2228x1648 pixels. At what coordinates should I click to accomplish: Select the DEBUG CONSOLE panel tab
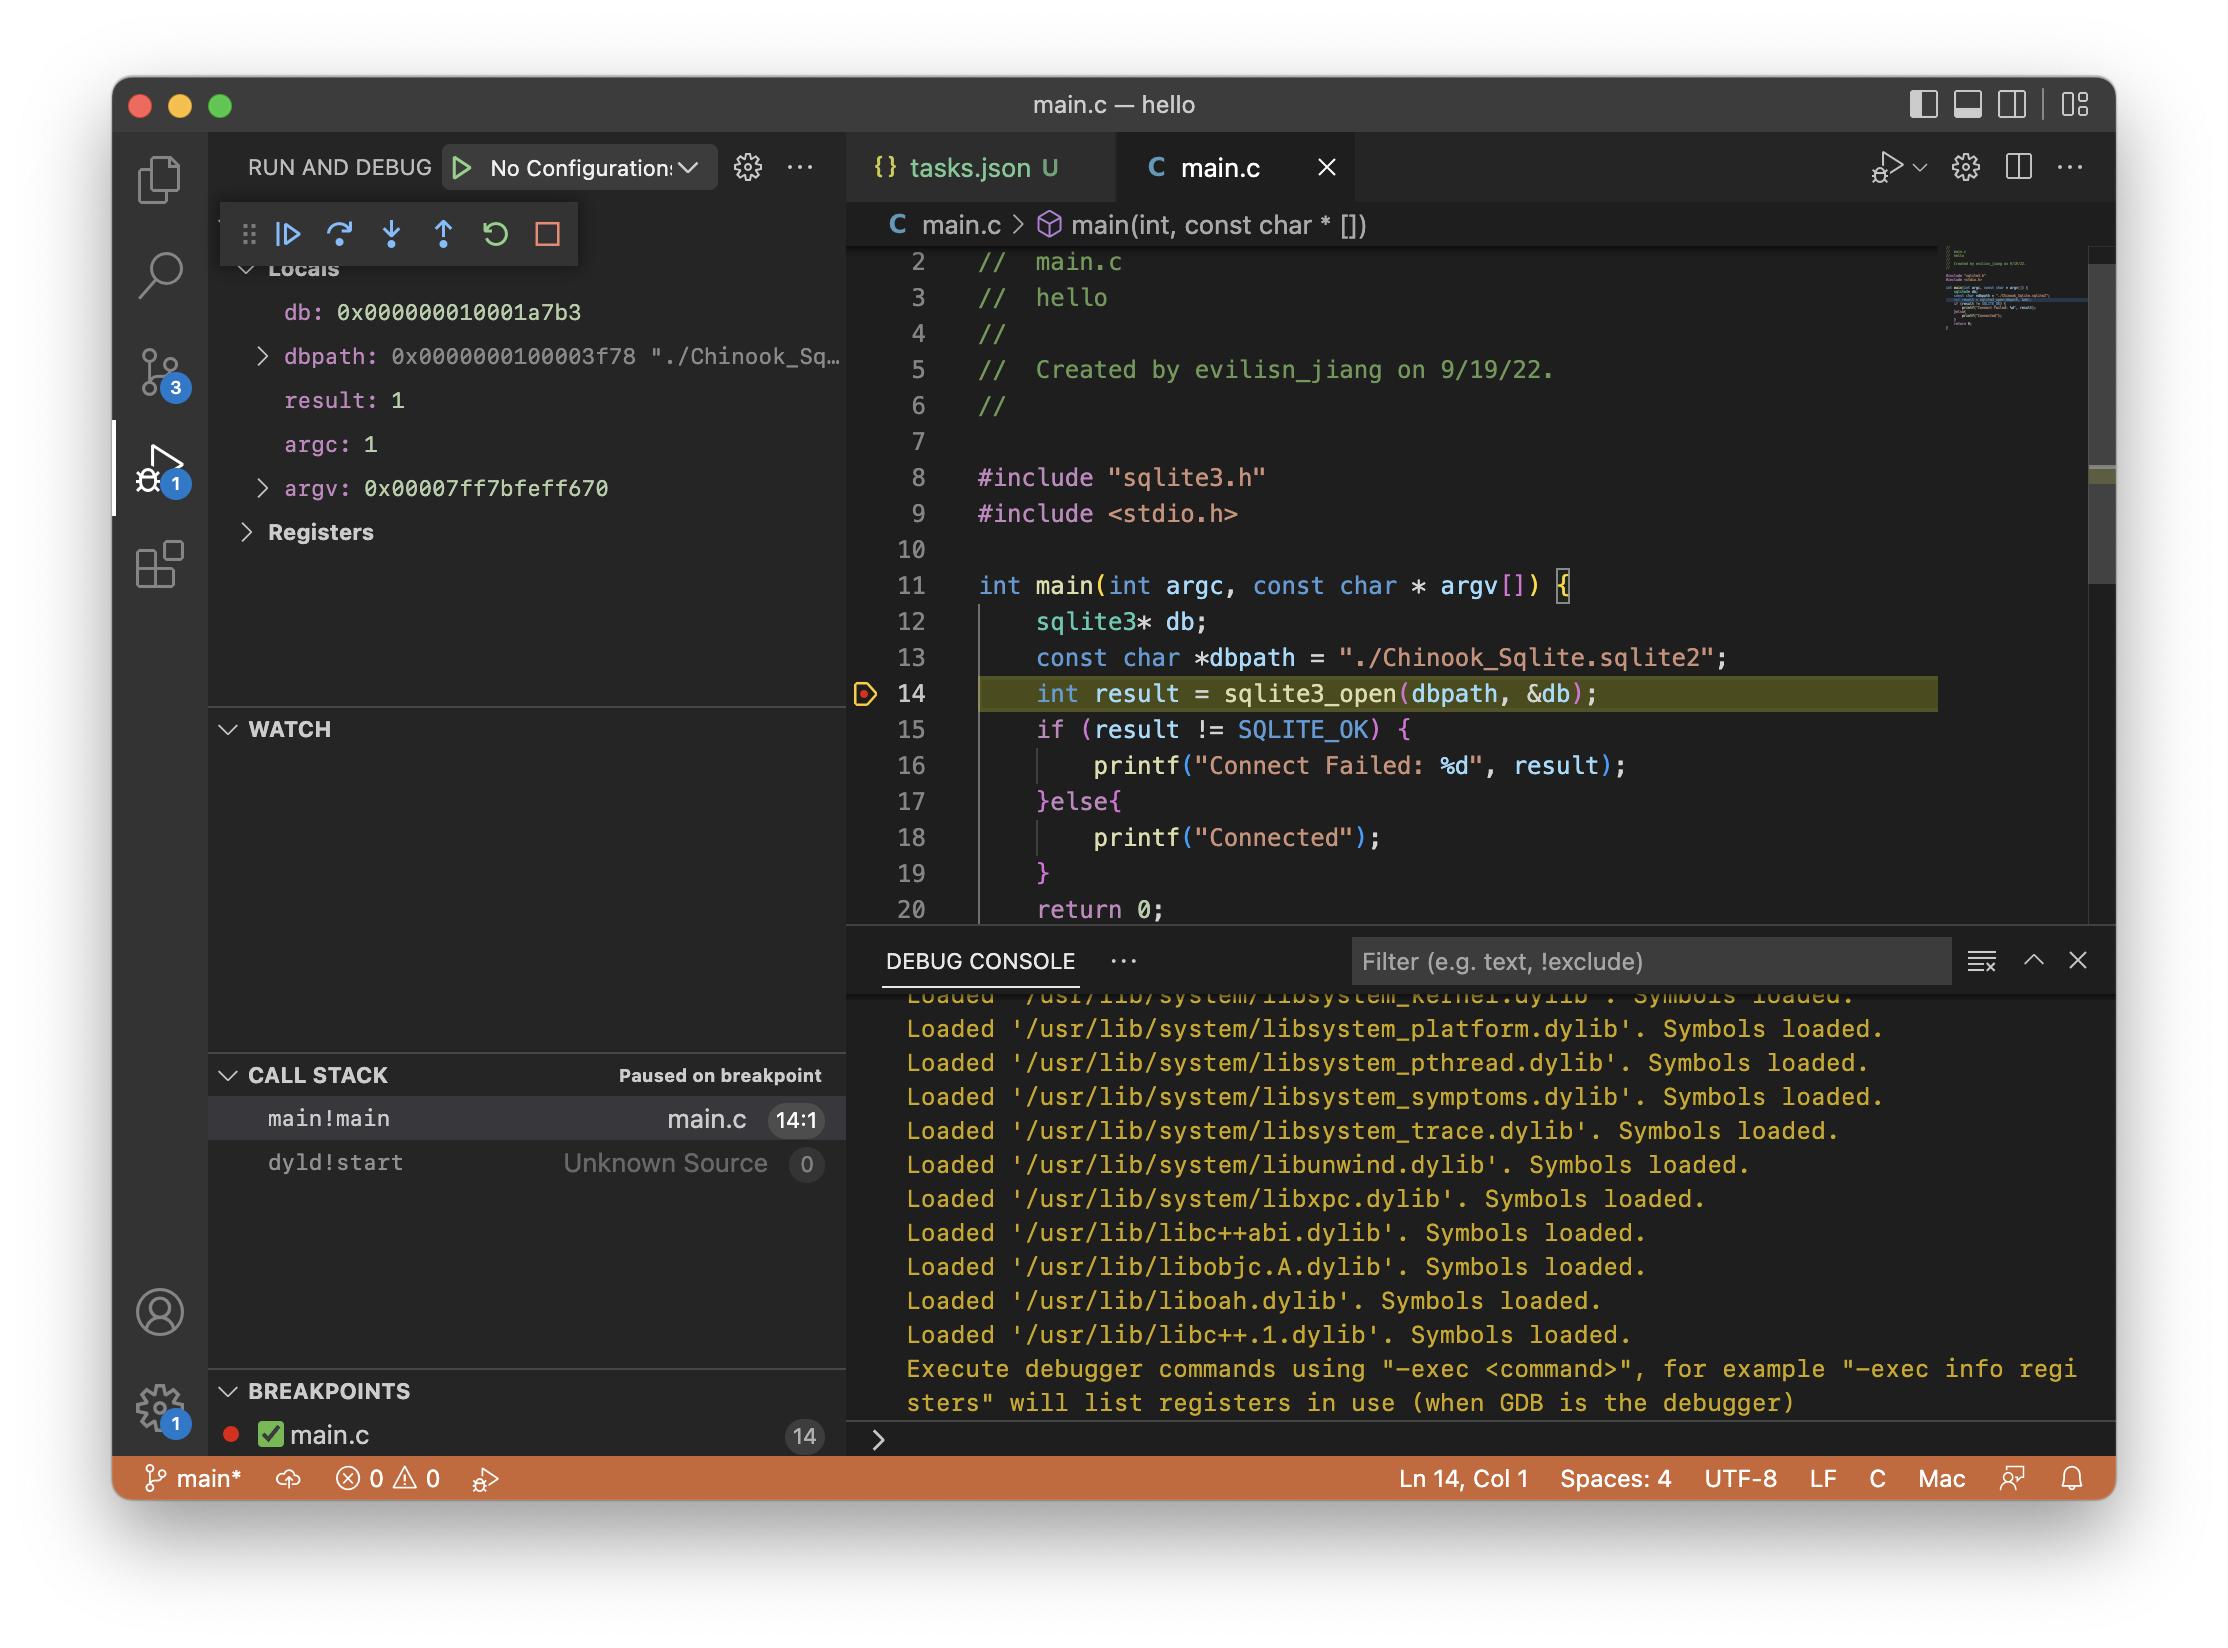click(980, 961)
